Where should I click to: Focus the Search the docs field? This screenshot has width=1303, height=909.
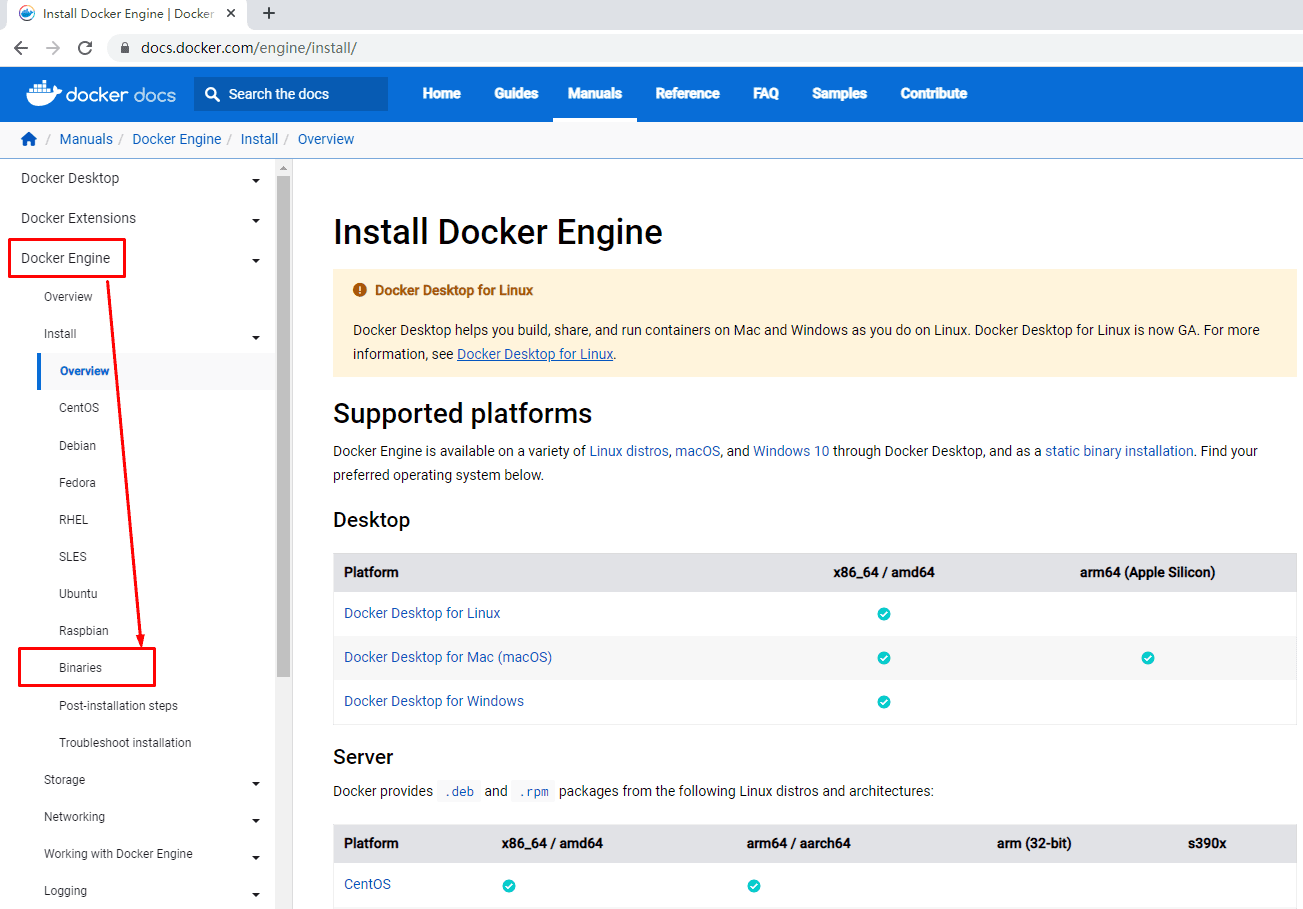(291, 94)
